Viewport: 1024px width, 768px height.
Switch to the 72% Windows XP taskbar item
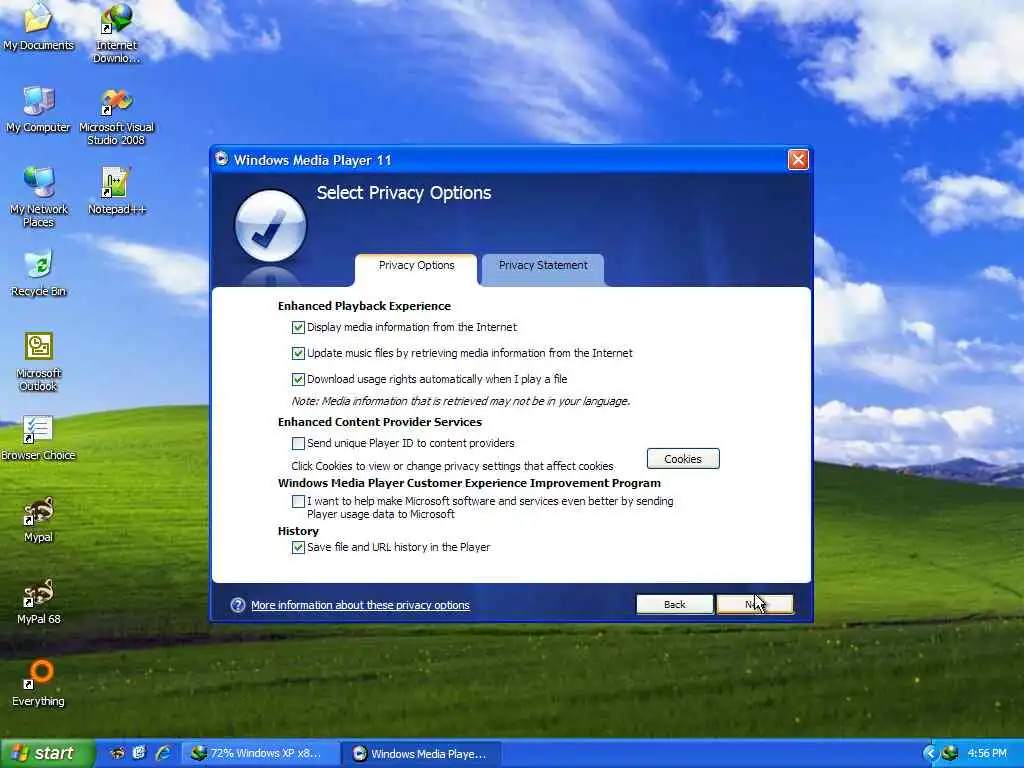260,754
